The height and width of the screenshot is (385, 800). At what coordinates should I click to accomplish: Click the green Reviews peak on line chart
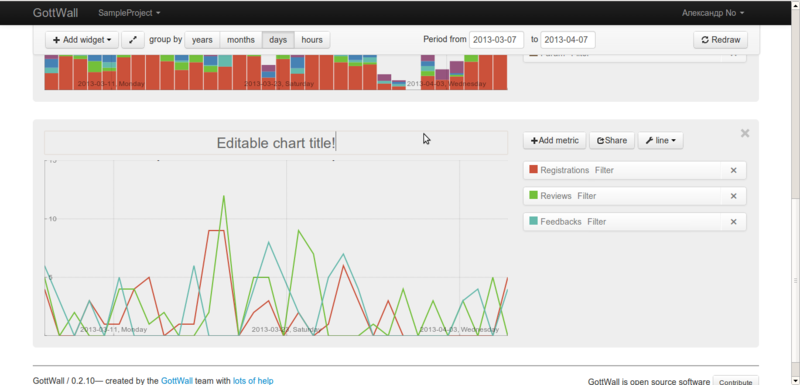click(x=223, y=196)
